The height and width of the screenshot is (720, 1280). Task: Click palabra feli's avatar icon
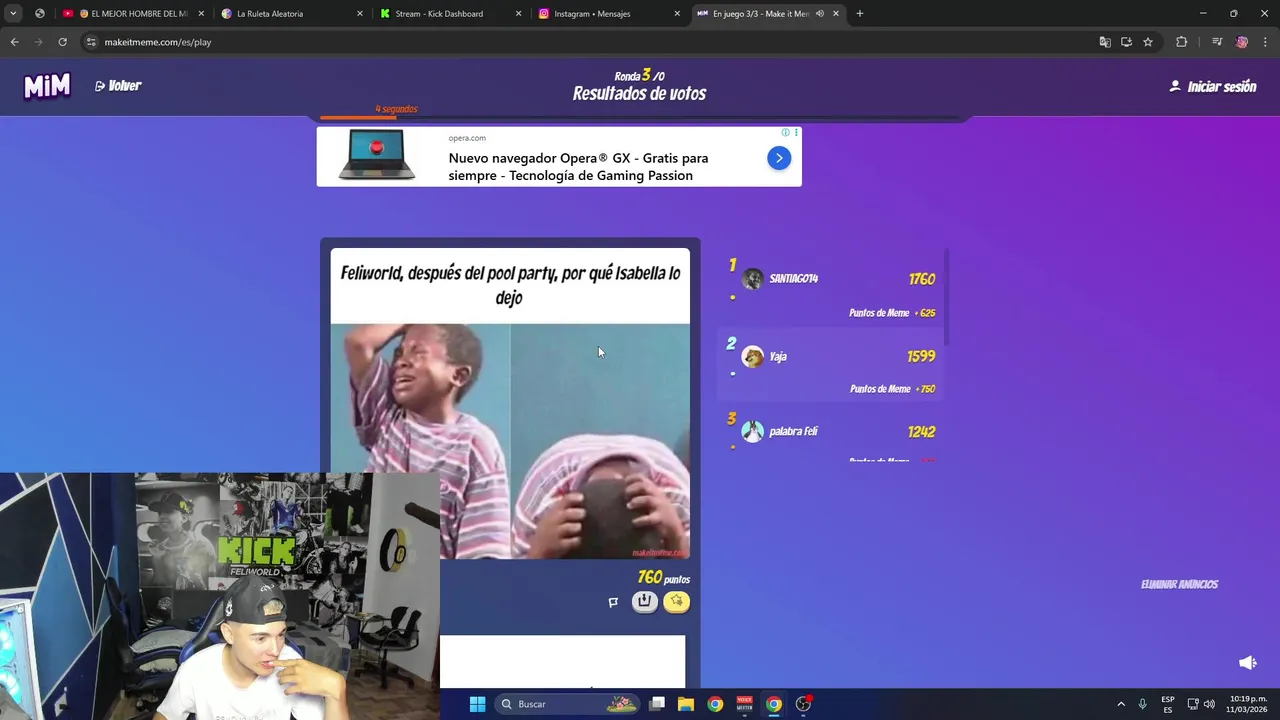(753, 432)
